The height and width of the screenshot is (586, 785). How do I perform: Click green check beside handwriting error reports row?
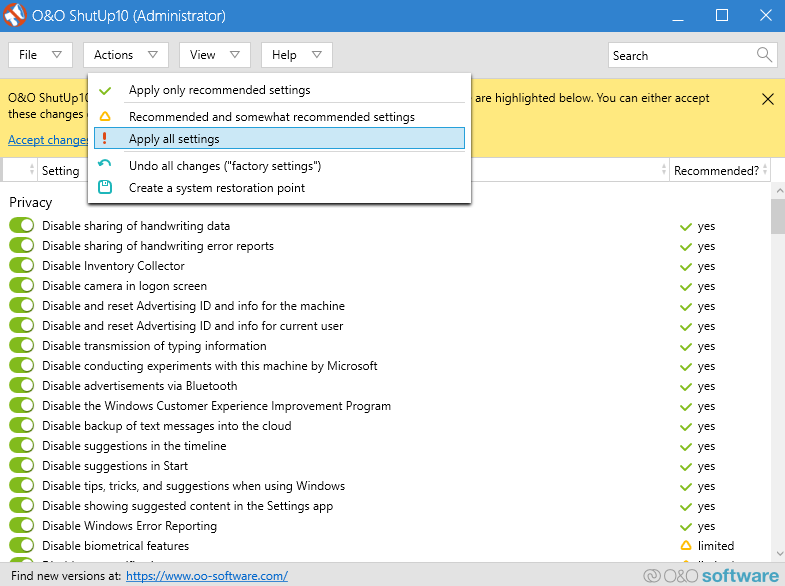coord(686,247)
